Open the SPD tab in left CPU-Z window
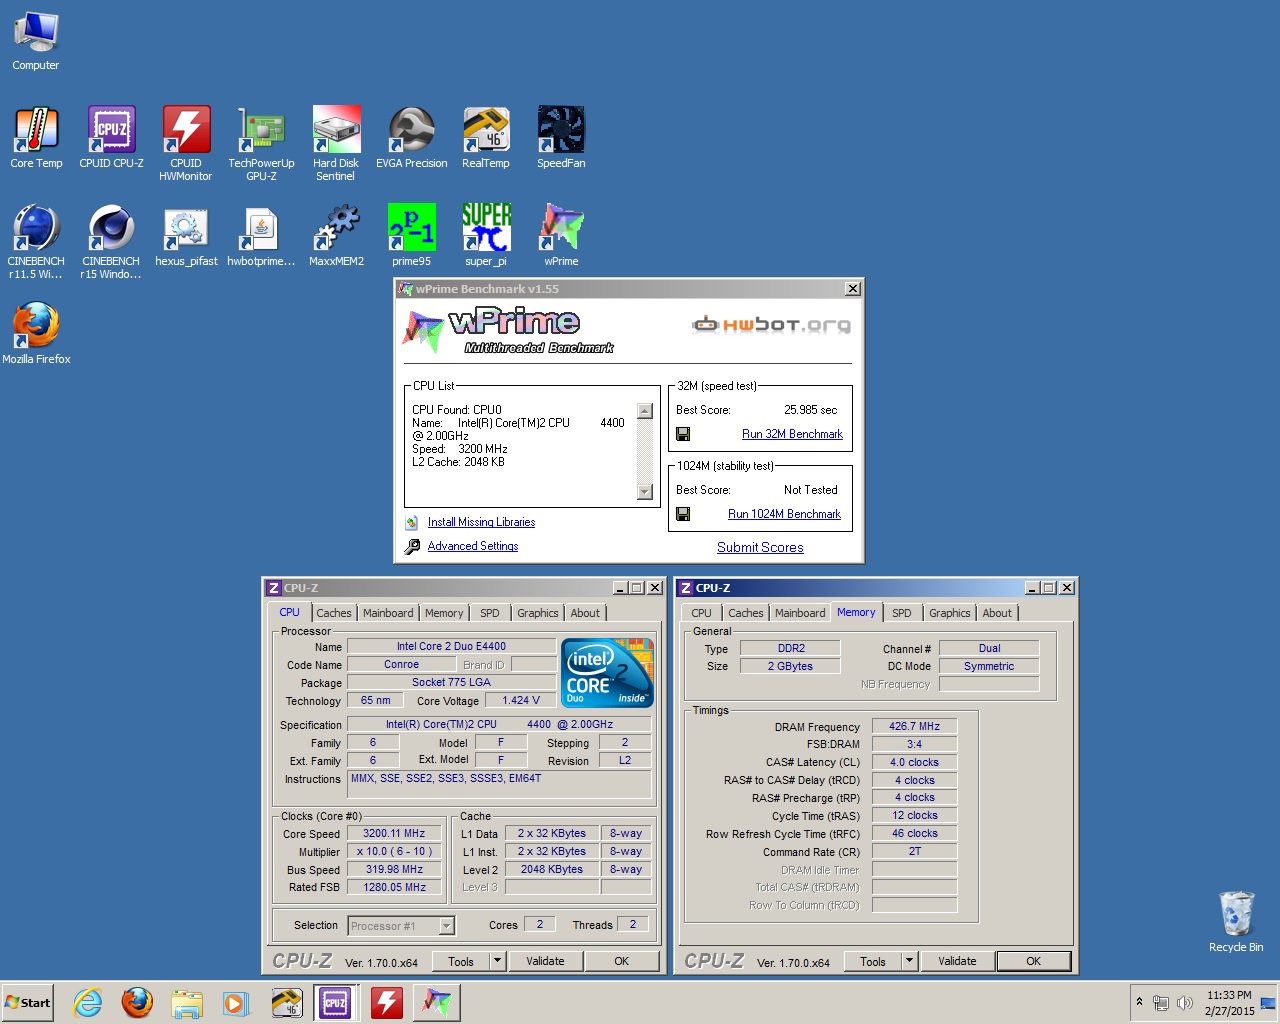The height and width of the screenshot is (1024, 1280). (x=489, y=613)
